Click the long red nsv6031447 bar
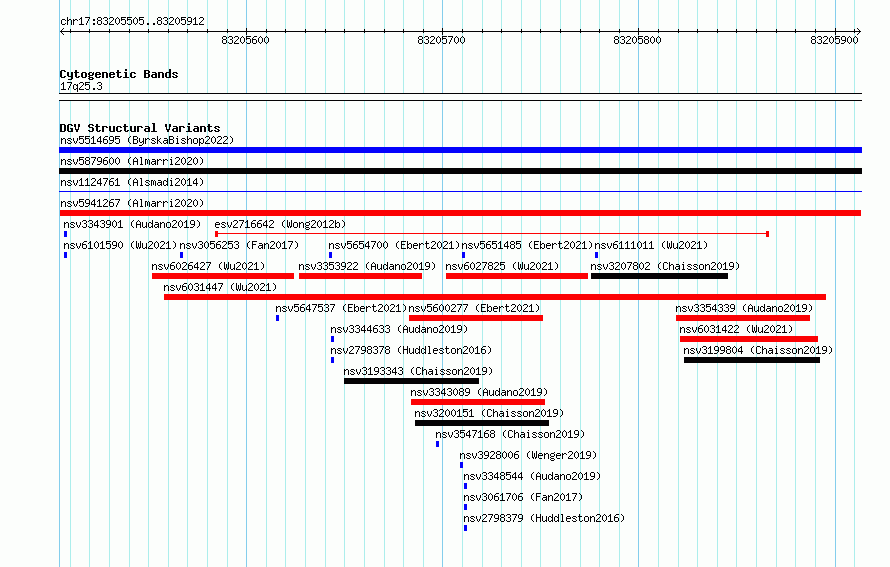The height and width of the screenshot is (567, 890). [495, 297]
